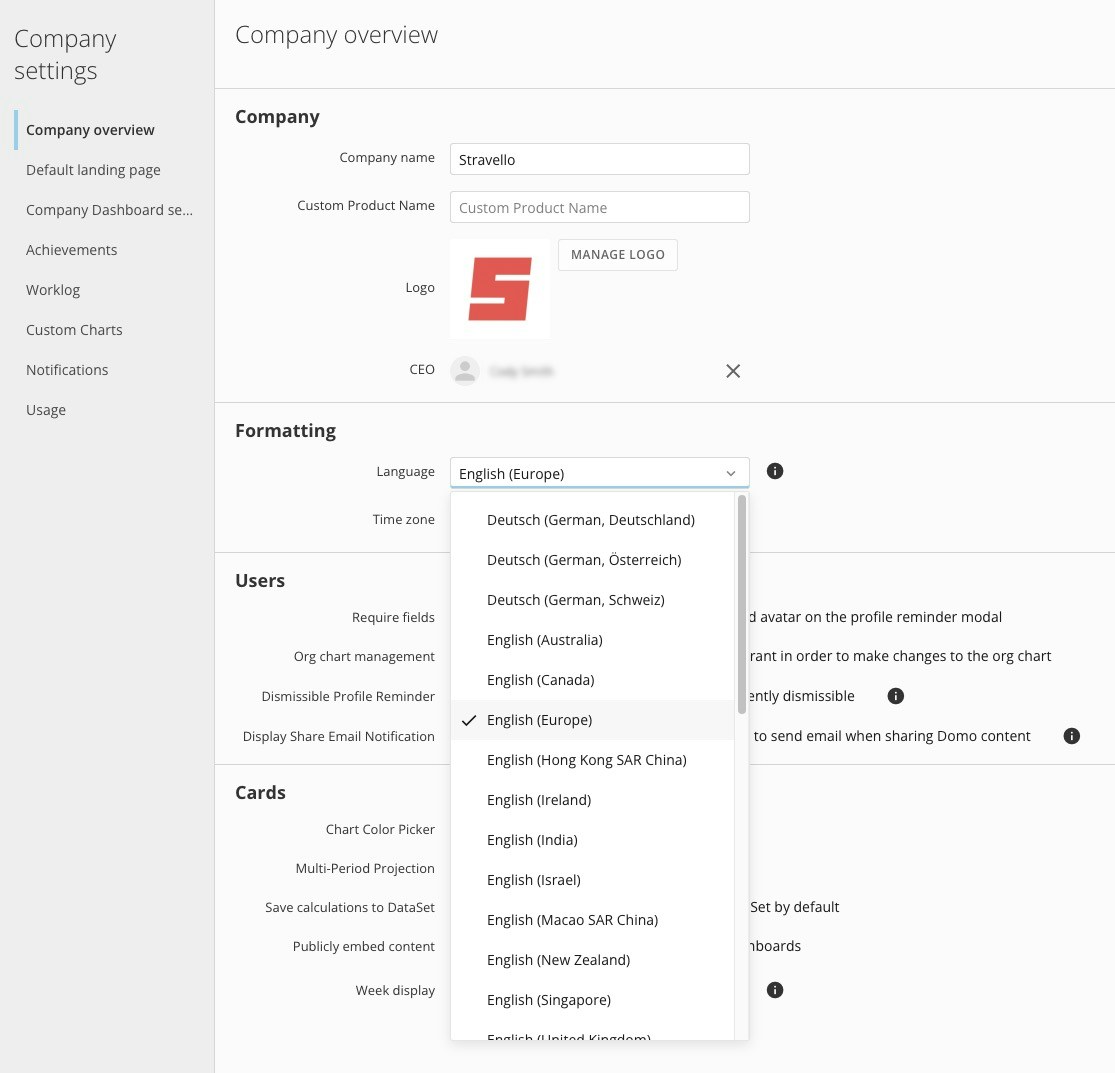Image resolution: width=1115 pixels, height=1073 pixels.
Task: Select Deutsch (German, Deutschland) option
Action: pos(592,520)
